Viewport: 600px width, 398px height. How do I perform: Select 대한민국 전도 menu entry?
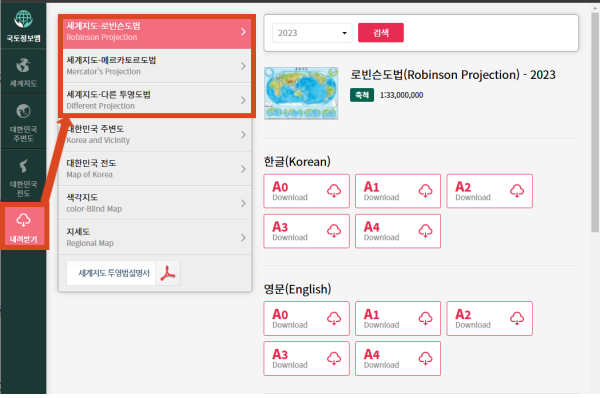[155, 169]
